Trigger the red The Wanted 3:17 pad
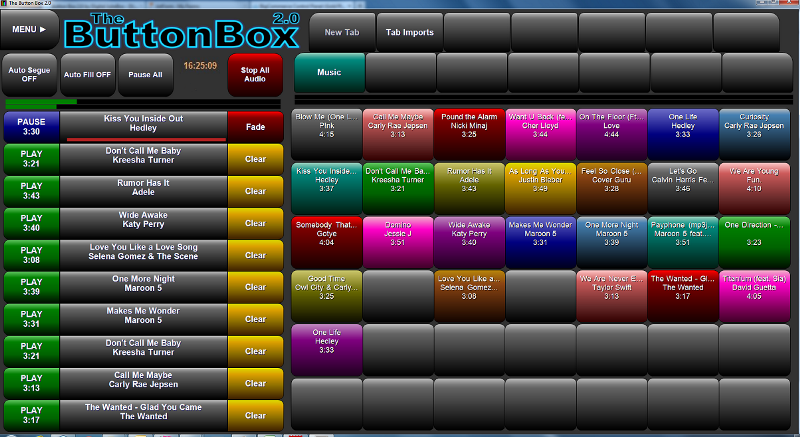This screenshot has height=437, width=800. (683, 296)
